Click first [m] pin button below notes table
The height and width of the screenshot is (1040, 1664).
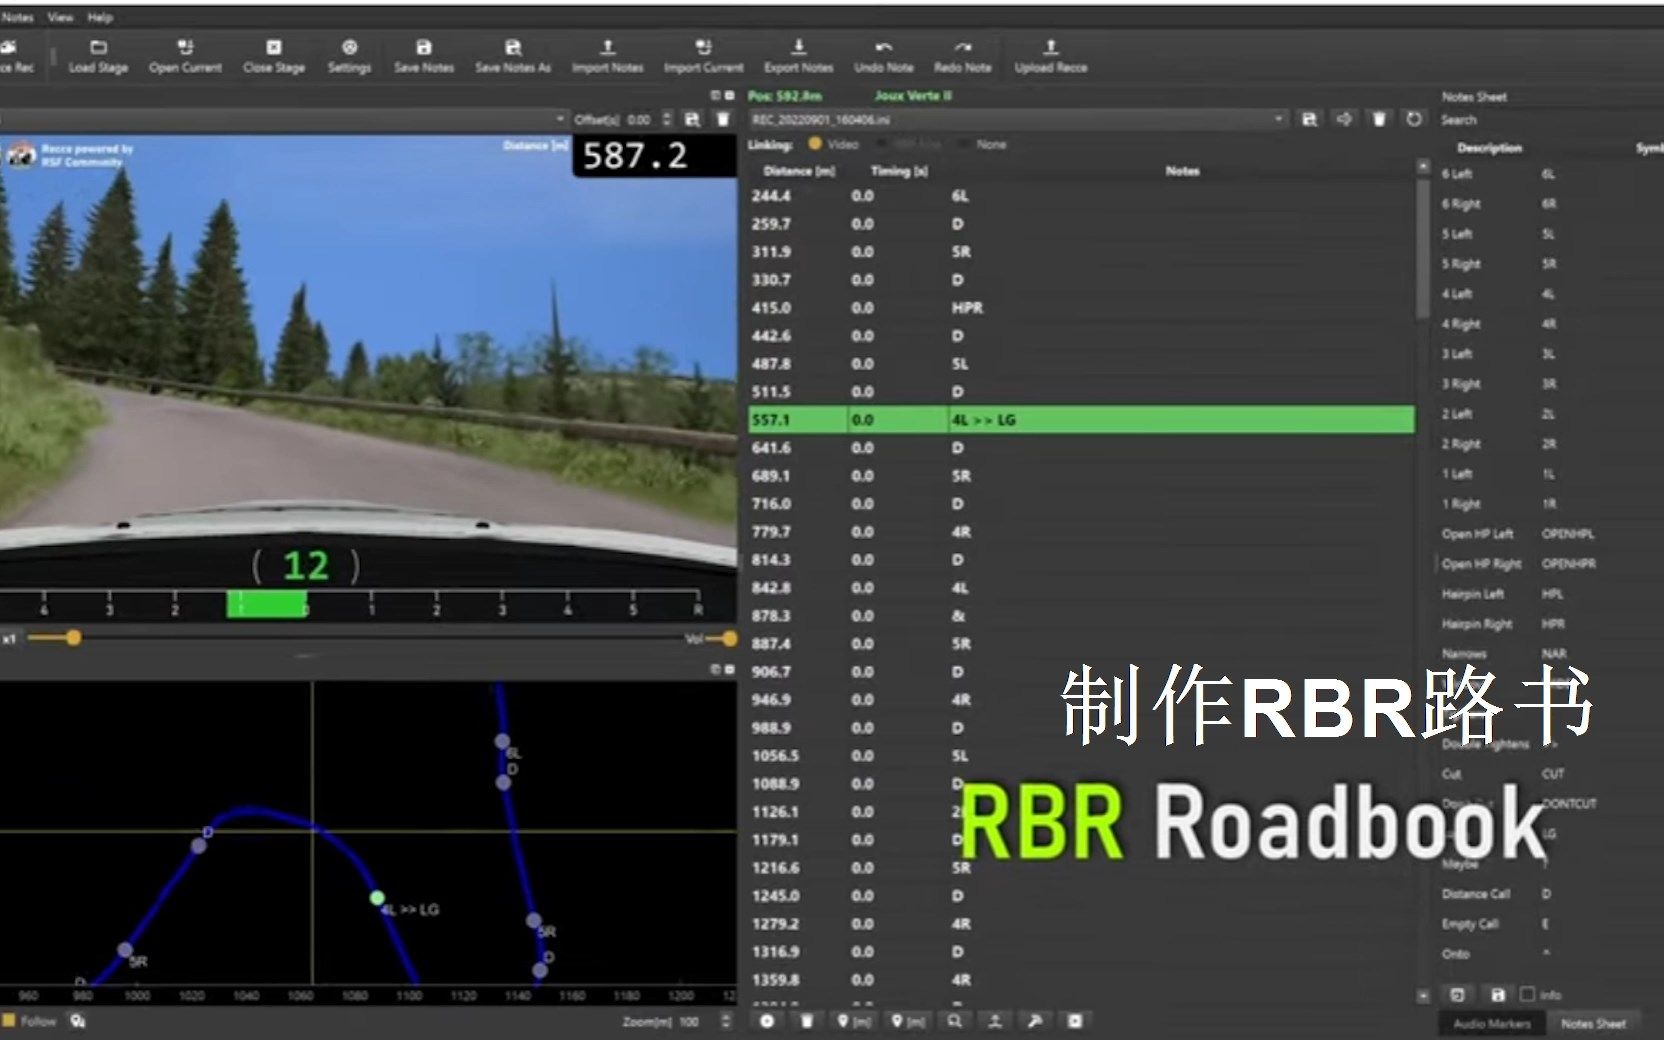coord(852,1021)
